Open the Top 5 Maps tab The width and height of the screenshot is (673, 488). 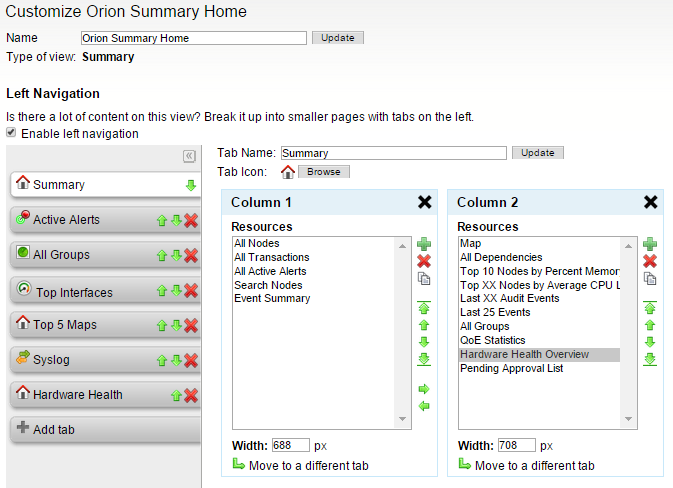[106, 325]
